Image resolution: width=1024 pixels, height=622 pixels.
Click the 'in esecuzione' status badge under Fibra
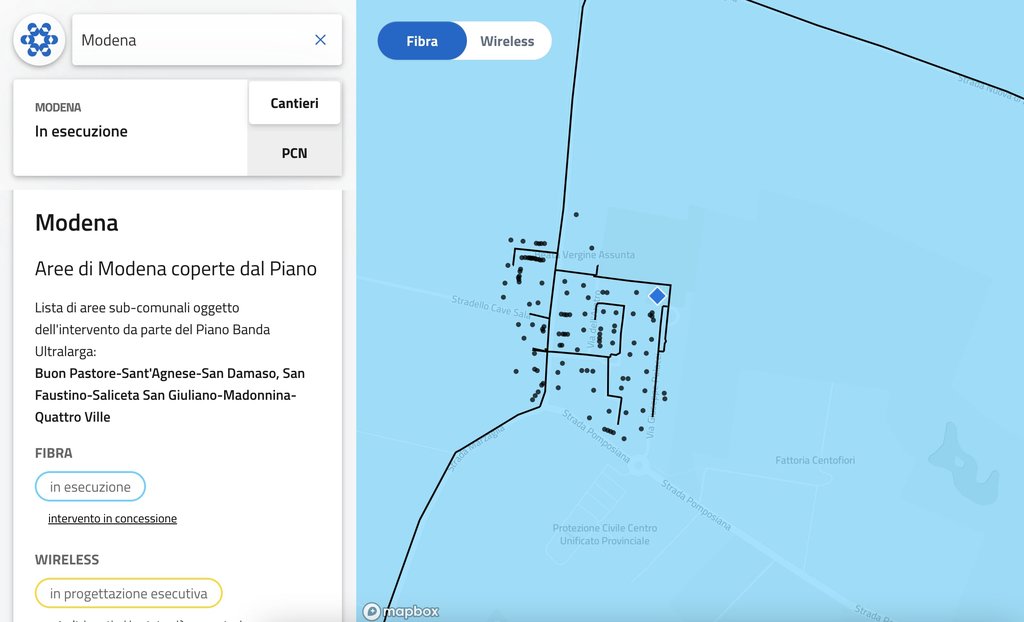(x=90, y=487)
